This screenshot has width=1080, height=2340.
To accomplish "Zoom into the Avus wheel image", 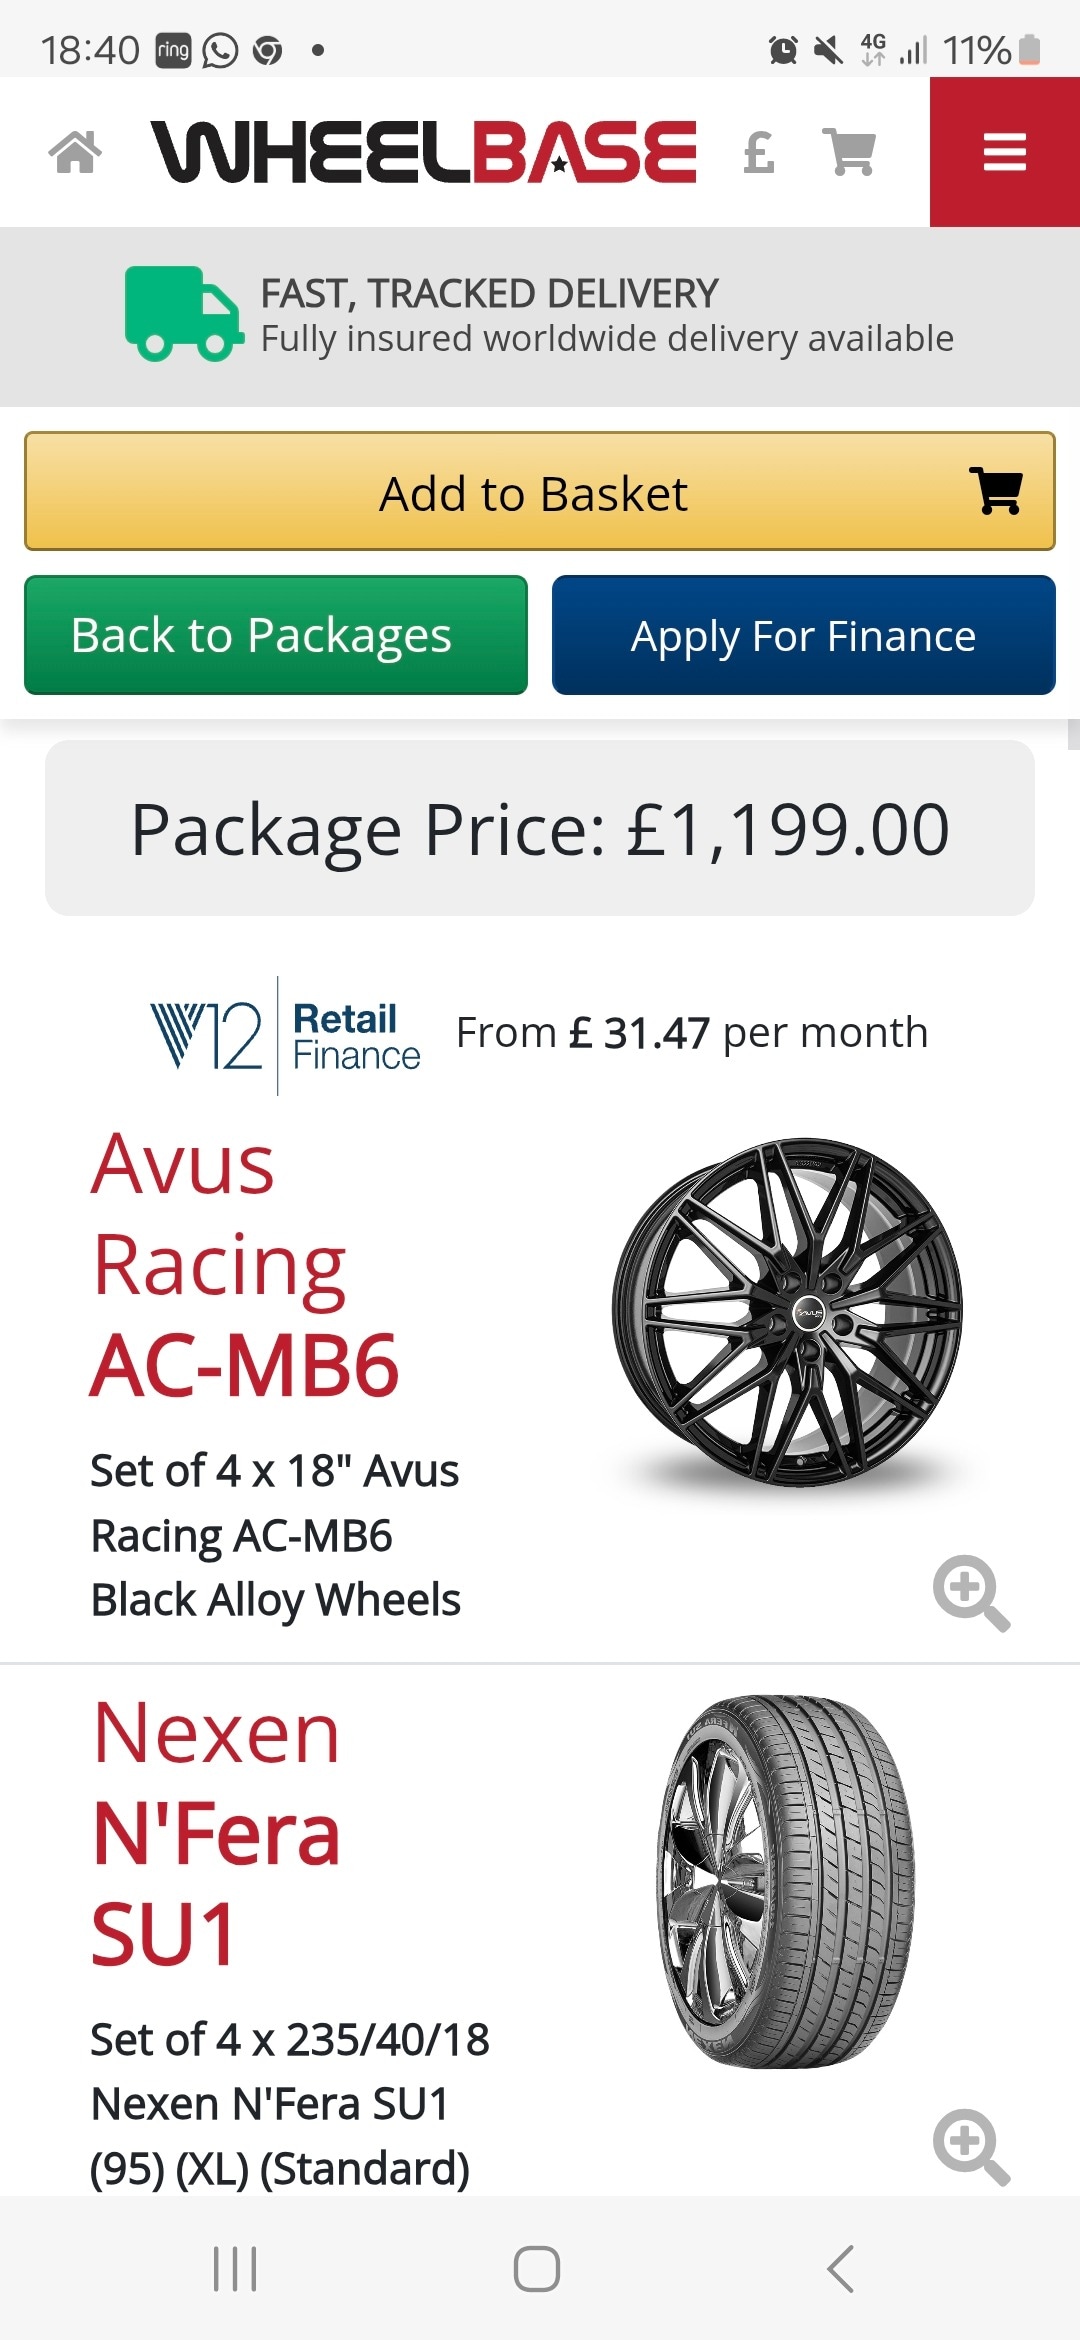I will click(x=971, y=1591).
